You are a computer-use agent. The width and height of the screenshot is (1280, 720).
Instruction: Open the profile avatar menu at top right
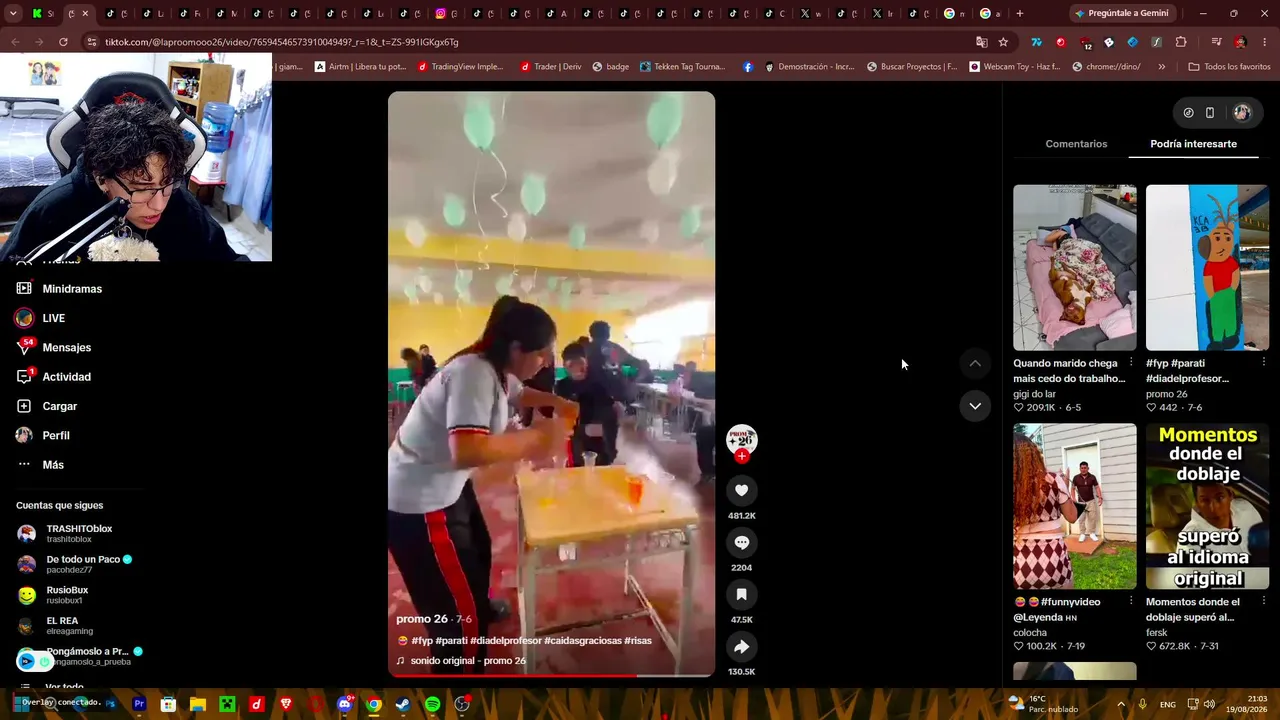1242,113
